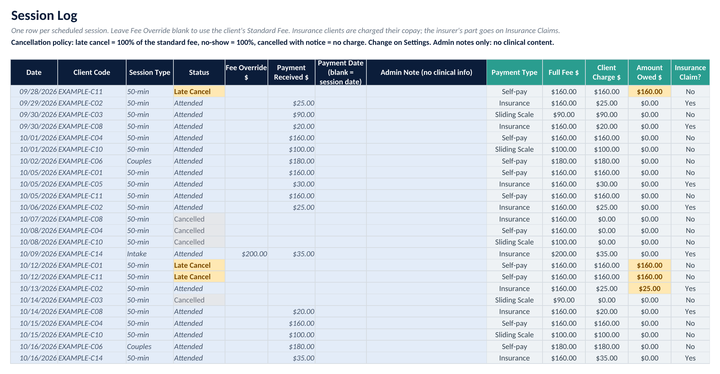Image resolution: width=720 pixels, height=374 pixels.
Task: Click empty Fee Override cell on 10/13/2026 row
Action: tap(246, 289)
